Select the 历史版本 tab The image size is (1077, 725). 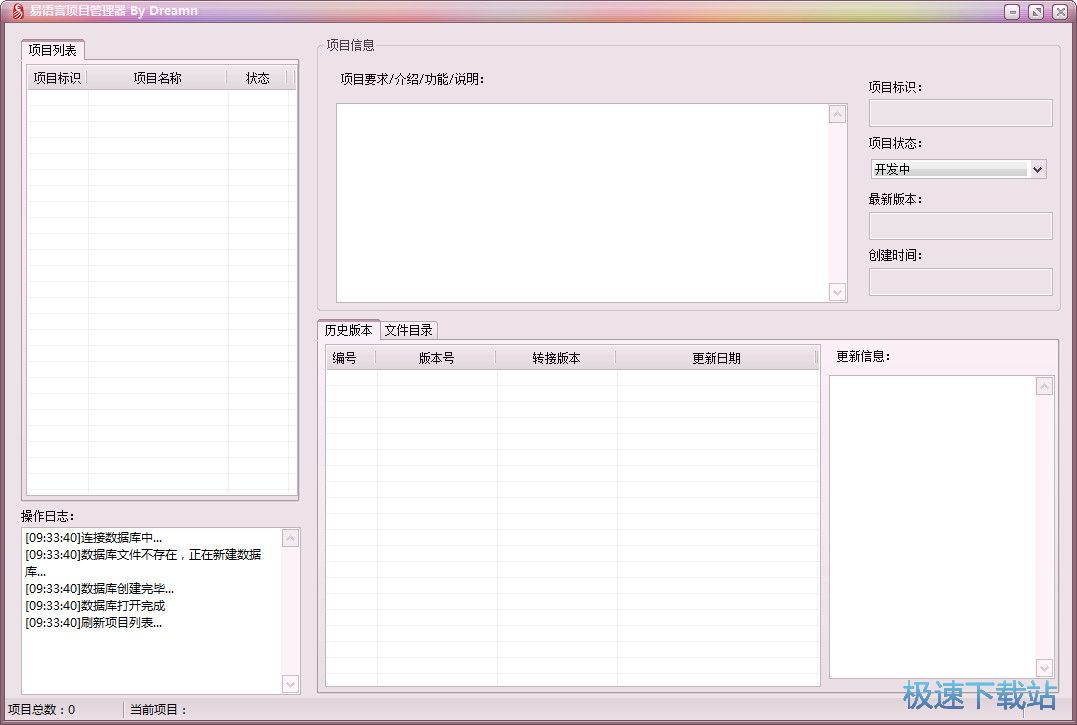point(347,330)
